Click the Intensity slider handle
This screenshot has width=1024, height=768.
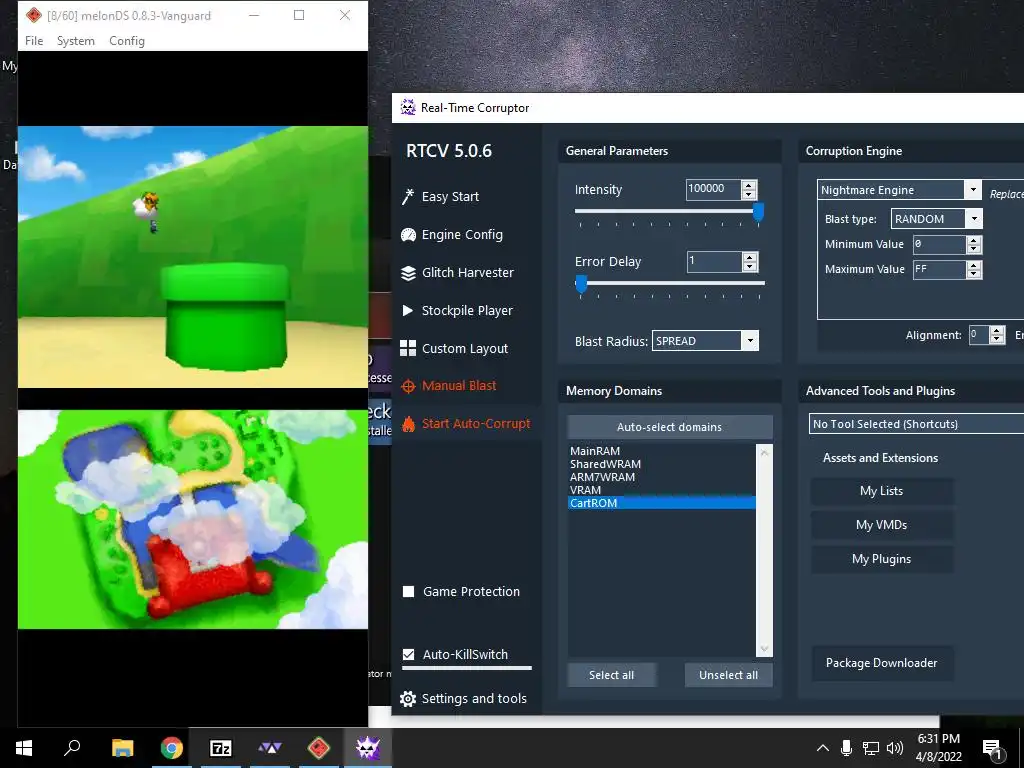(758, 212)
